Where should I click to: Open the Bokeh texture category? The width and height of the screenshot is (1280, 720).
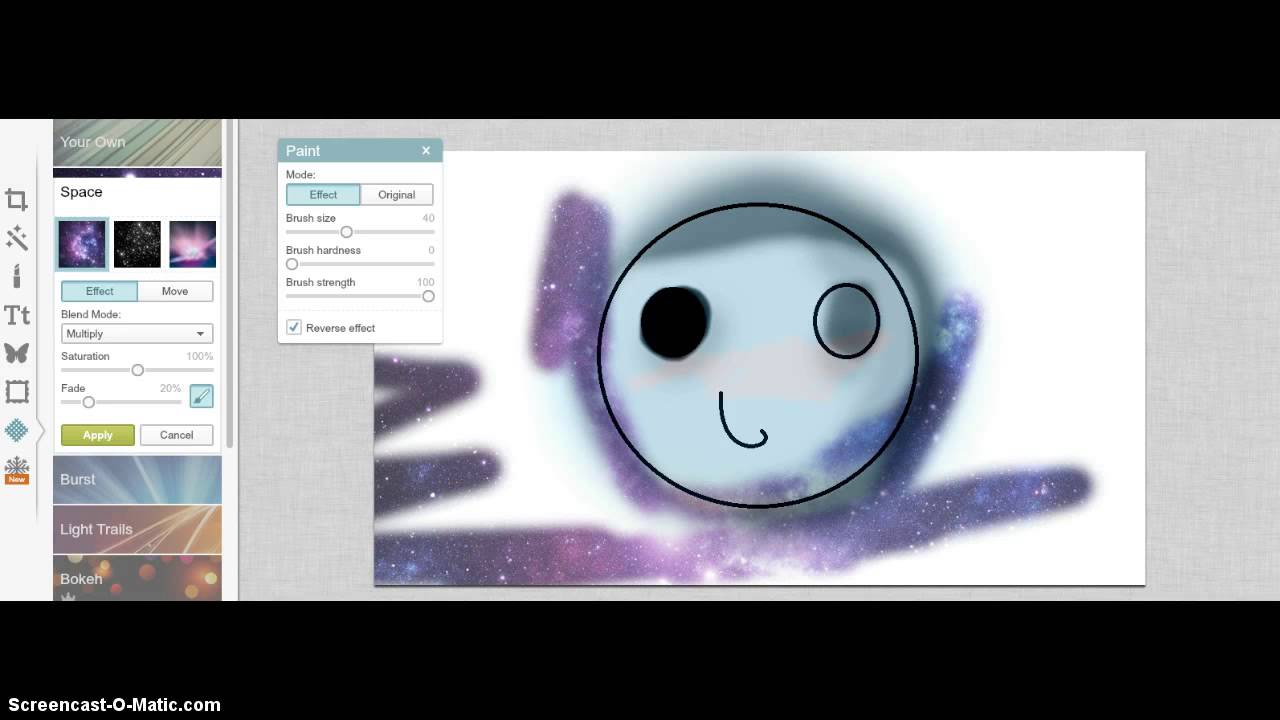pyautogui.click(x=137, y=578)
